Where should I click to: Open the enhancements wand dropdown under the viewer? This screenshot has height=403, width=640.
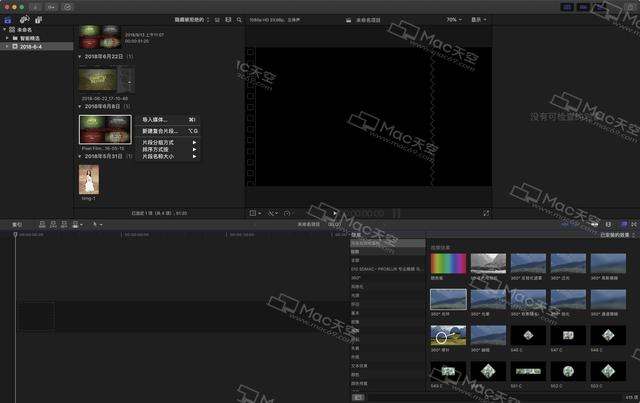point(273,213)
